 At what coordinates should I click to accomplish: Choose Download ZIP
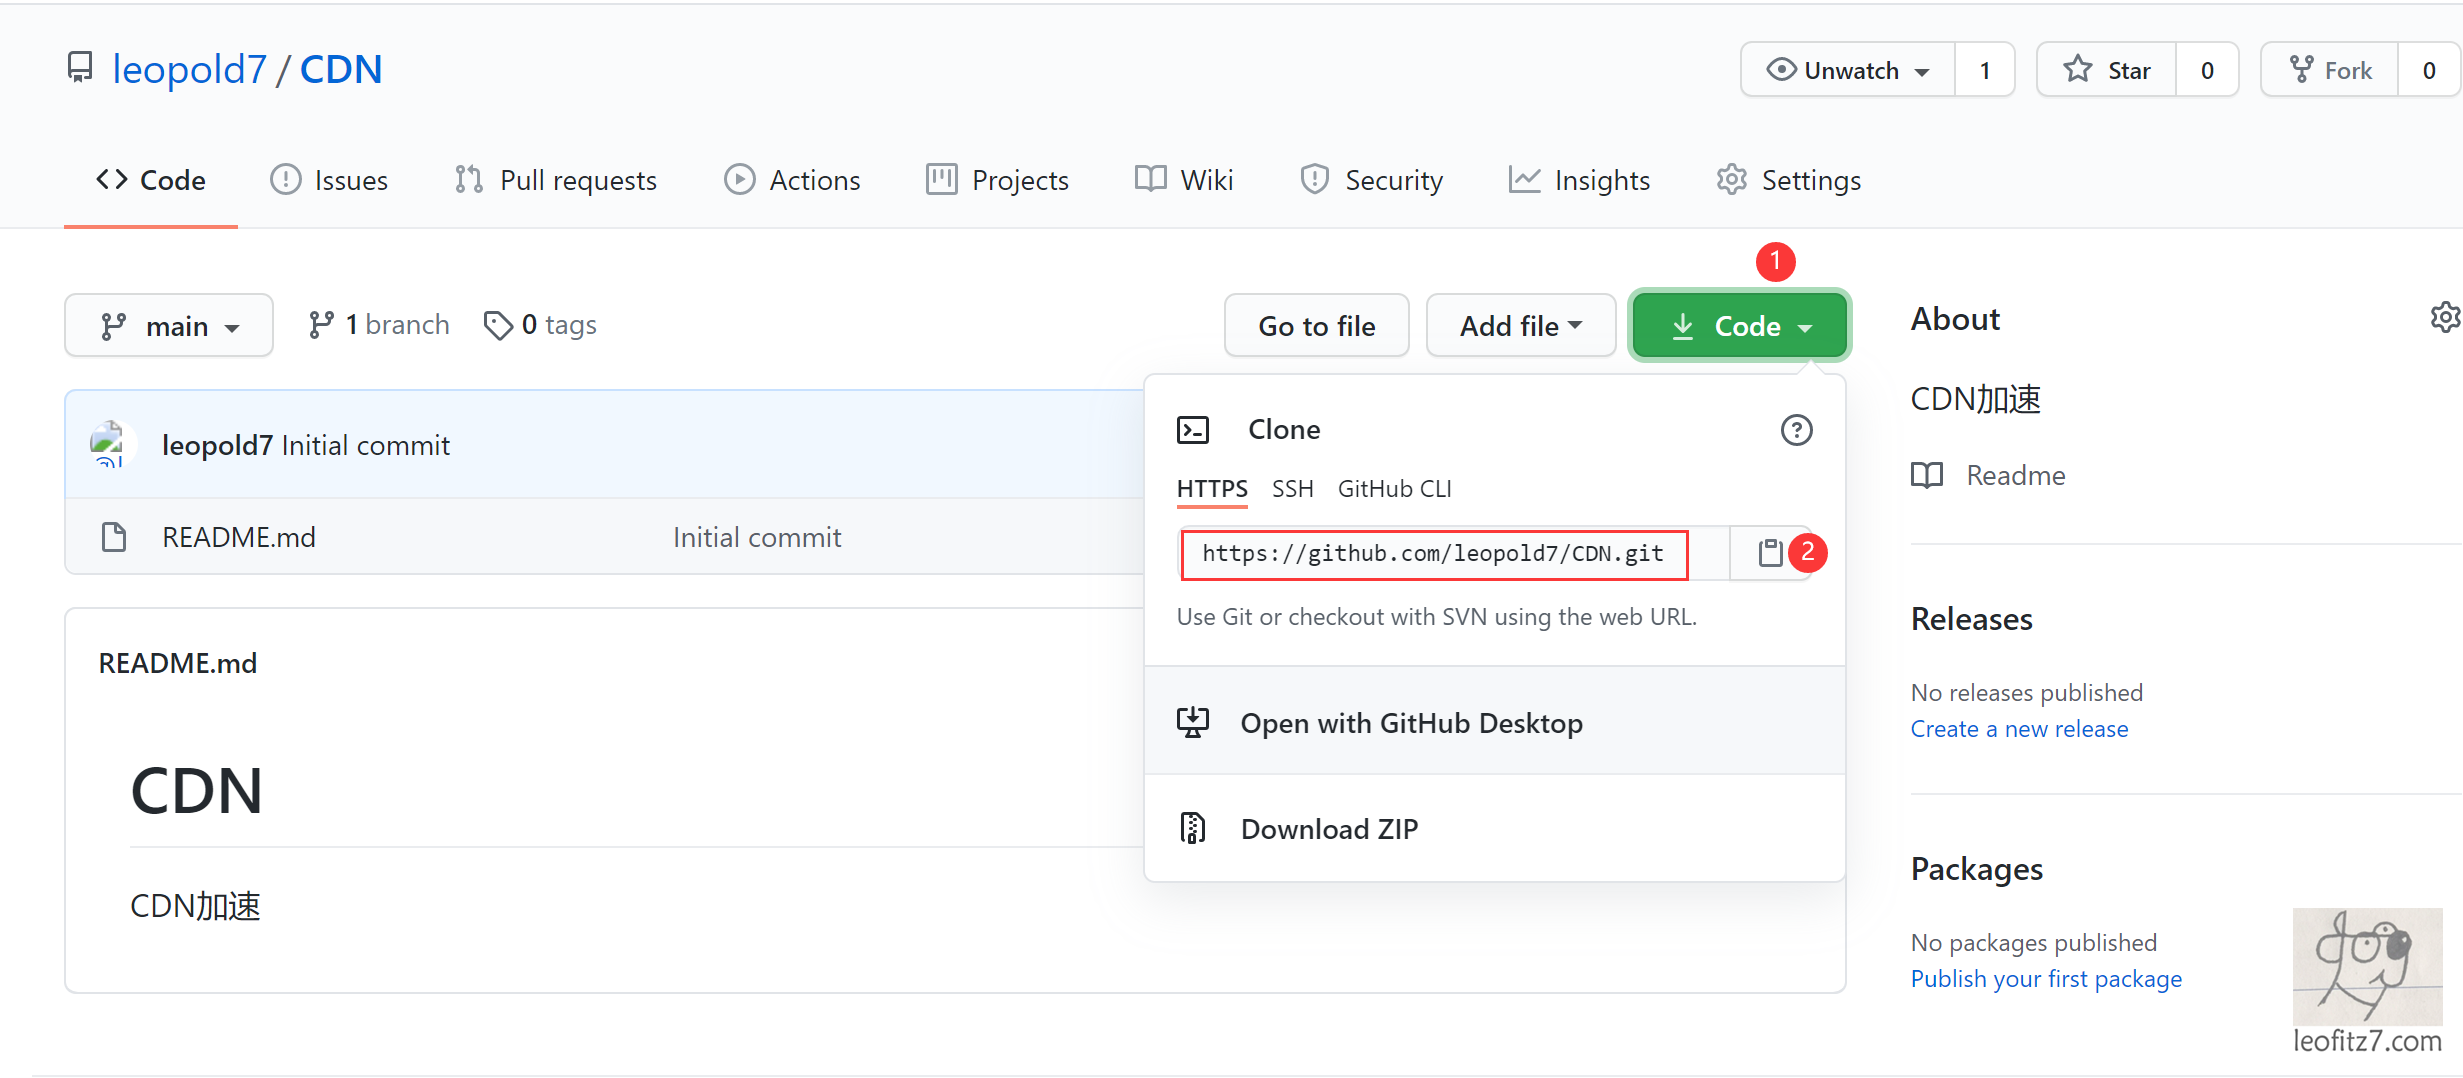(1495, 829)
